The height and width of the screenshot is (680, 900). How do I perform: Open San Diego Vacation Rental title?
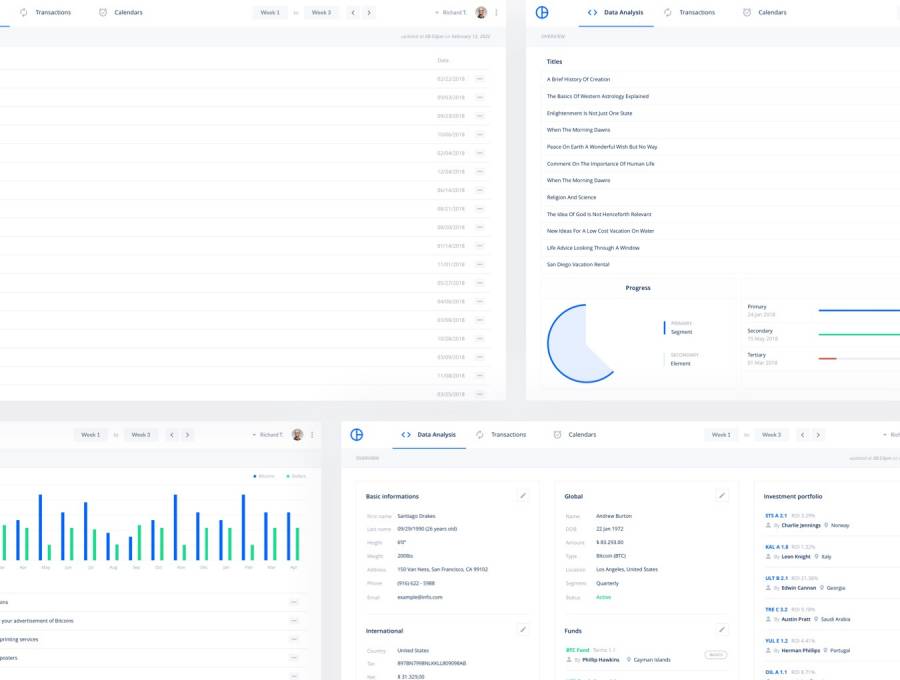[577, 264]
